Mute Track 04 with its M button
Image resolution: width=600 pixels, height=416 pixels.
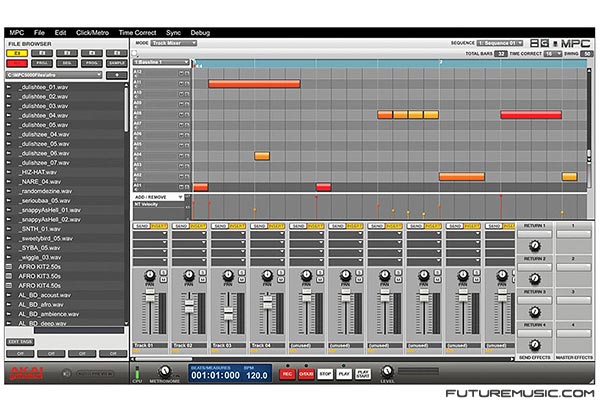pos(281,280)
